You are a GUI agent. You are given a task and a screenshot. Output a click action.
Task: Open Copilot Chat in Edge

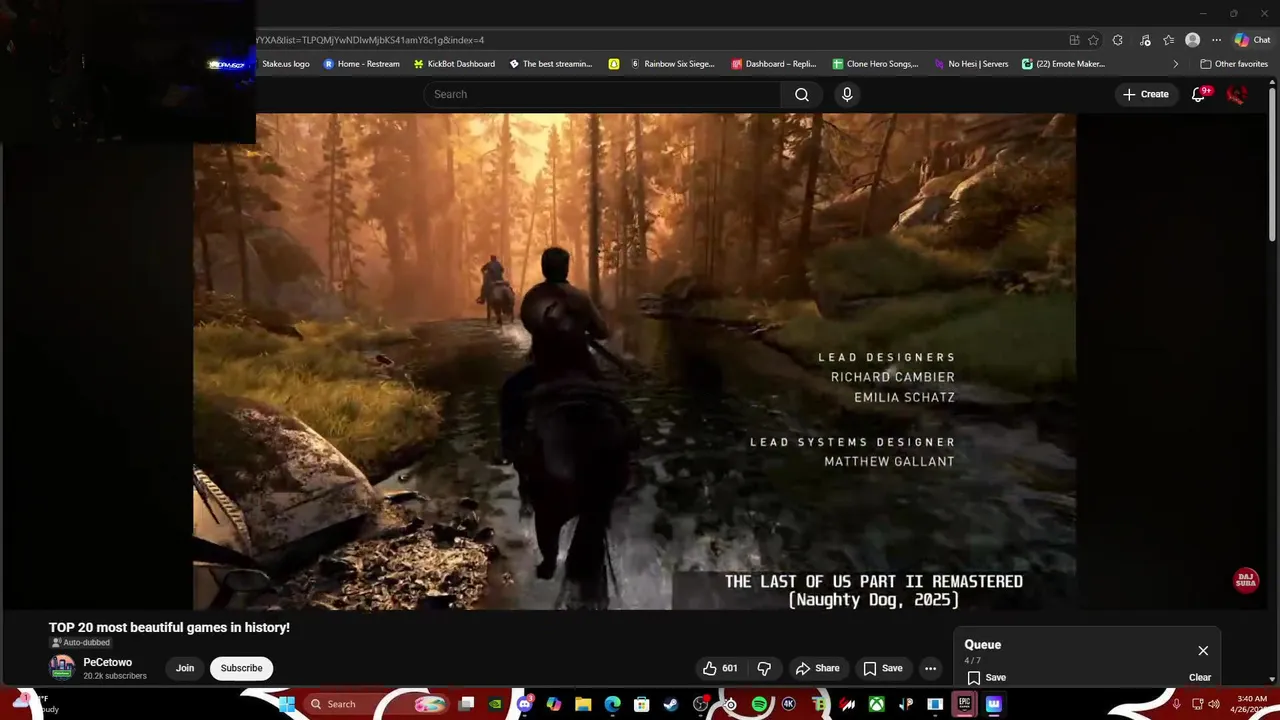click(1252, 40)
